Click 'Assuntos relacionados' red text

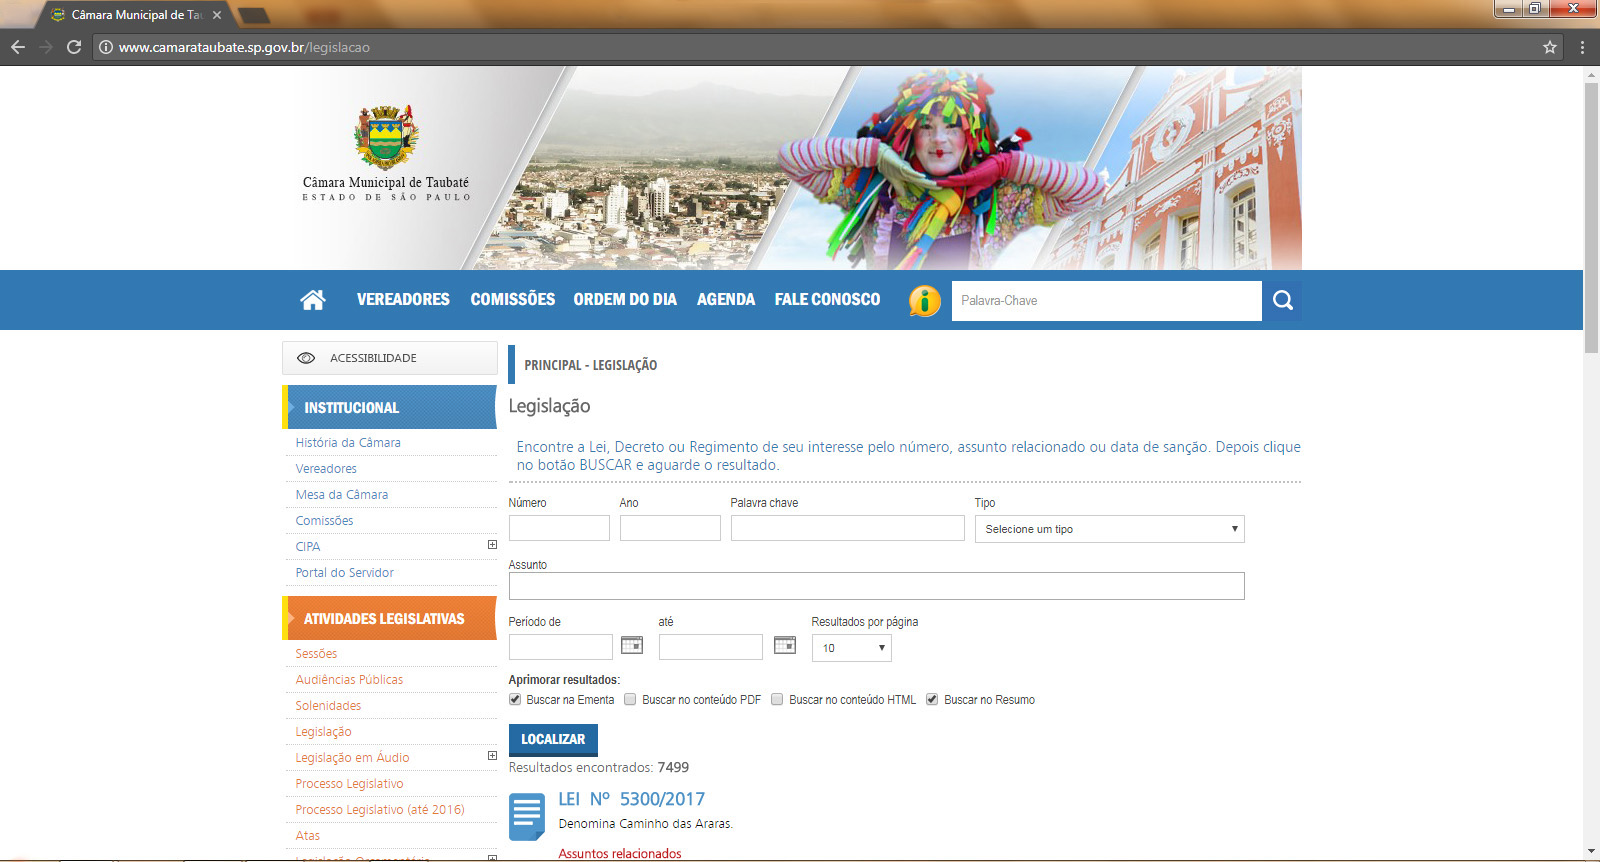(620, 853)
